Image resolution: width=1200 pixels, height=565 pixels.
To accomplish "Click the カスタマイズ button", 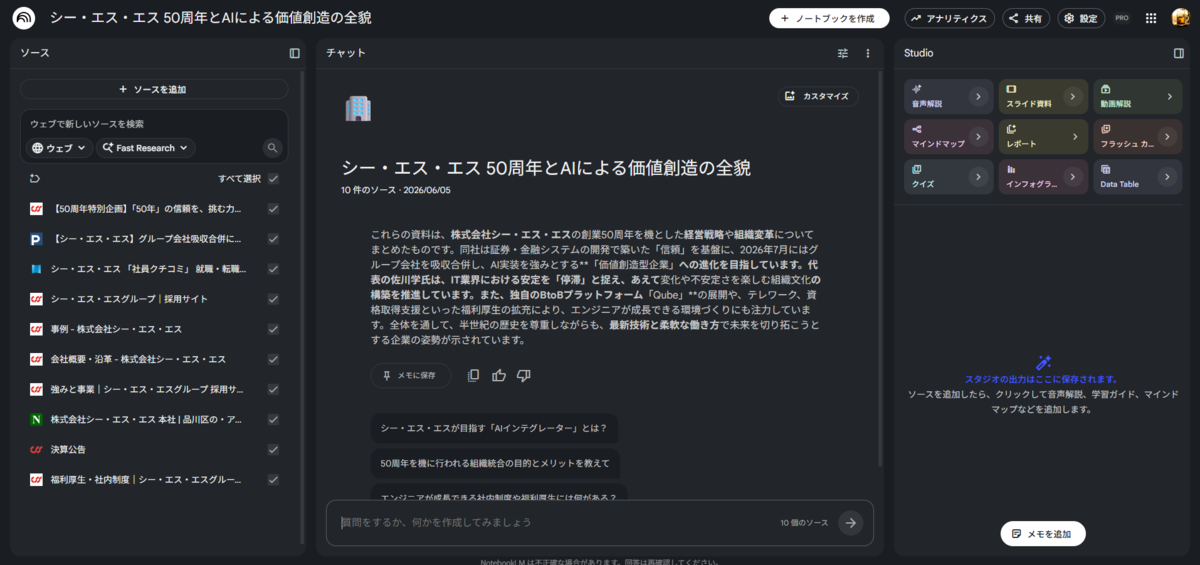I will pyautogui.click(x=818, y=96).
